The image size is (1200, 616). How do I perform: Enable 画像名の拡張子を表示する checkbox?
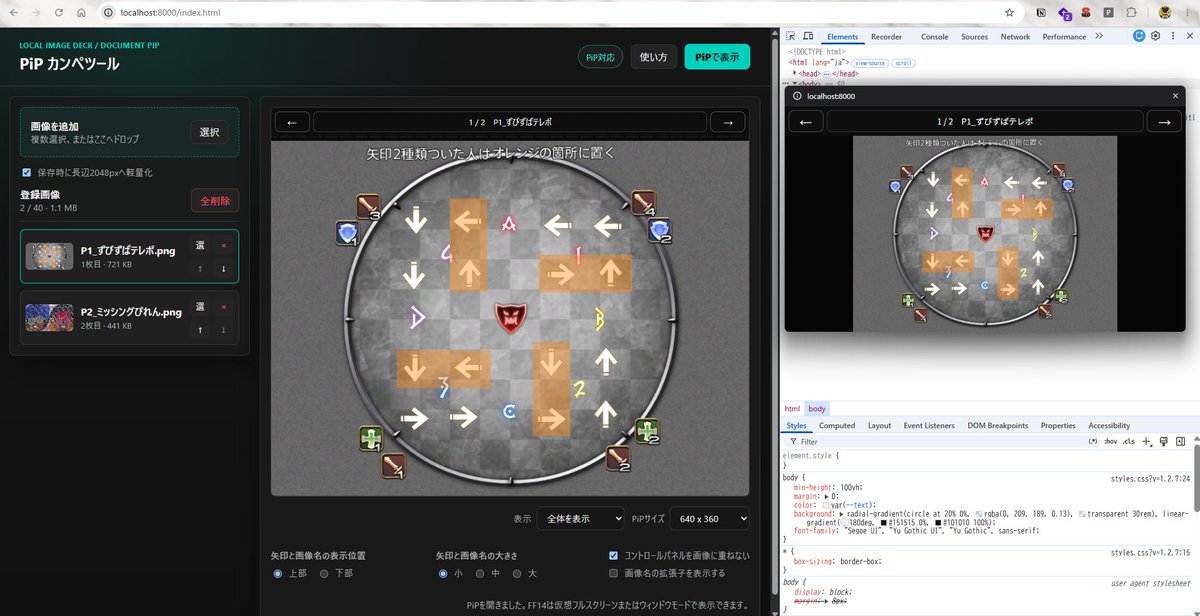coord(614,573)
